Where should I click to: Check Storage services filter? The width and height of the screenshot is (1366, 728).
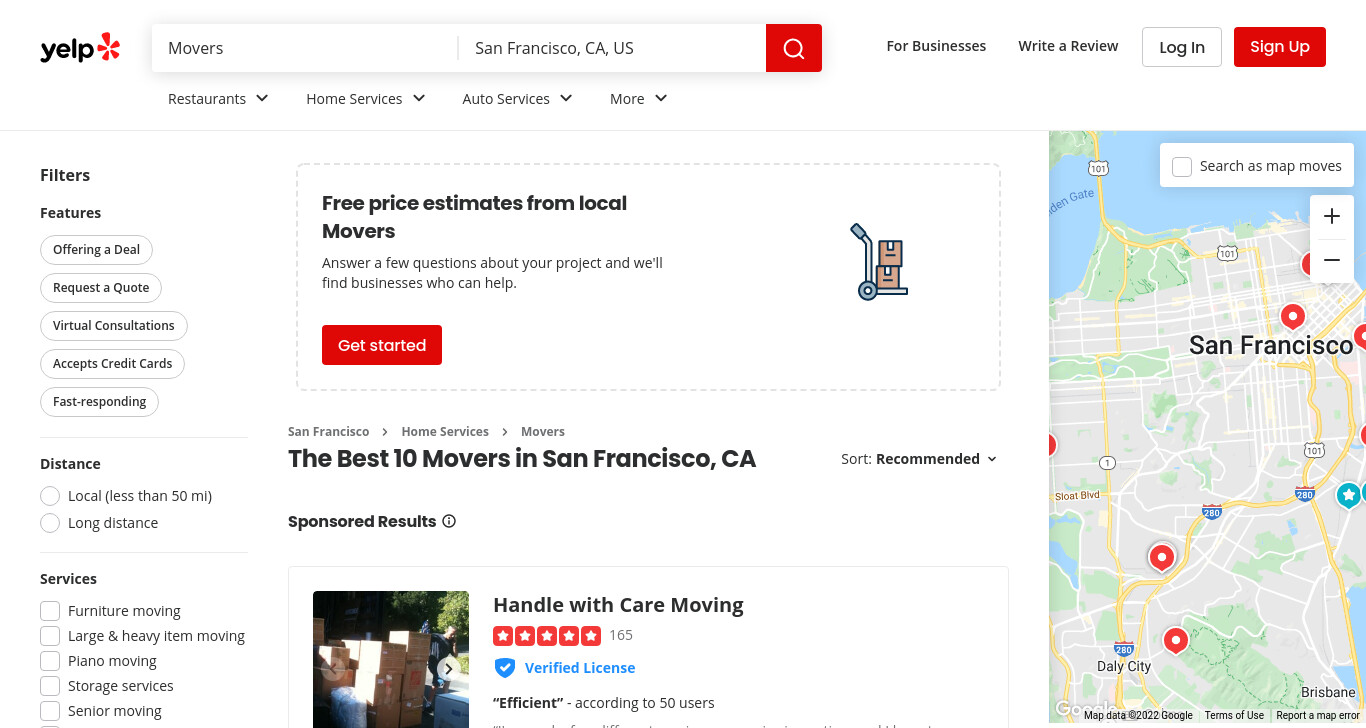50,686
